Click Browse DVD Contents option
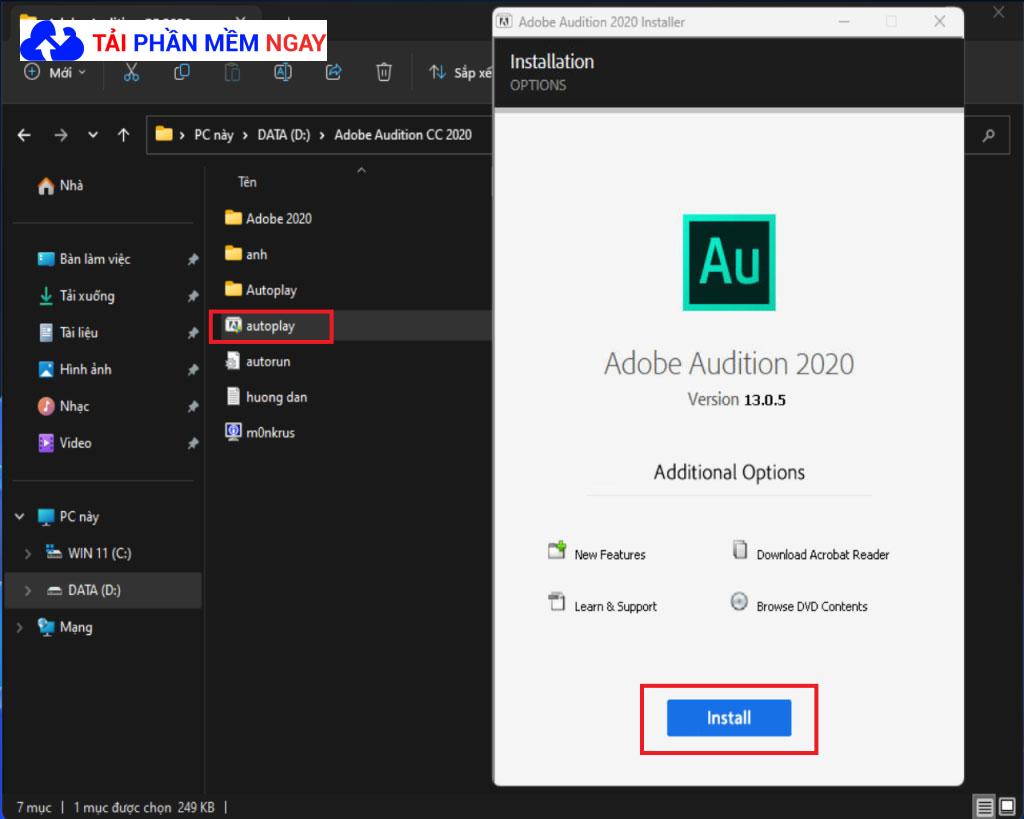1024x819 pixels. pos(812,606)
